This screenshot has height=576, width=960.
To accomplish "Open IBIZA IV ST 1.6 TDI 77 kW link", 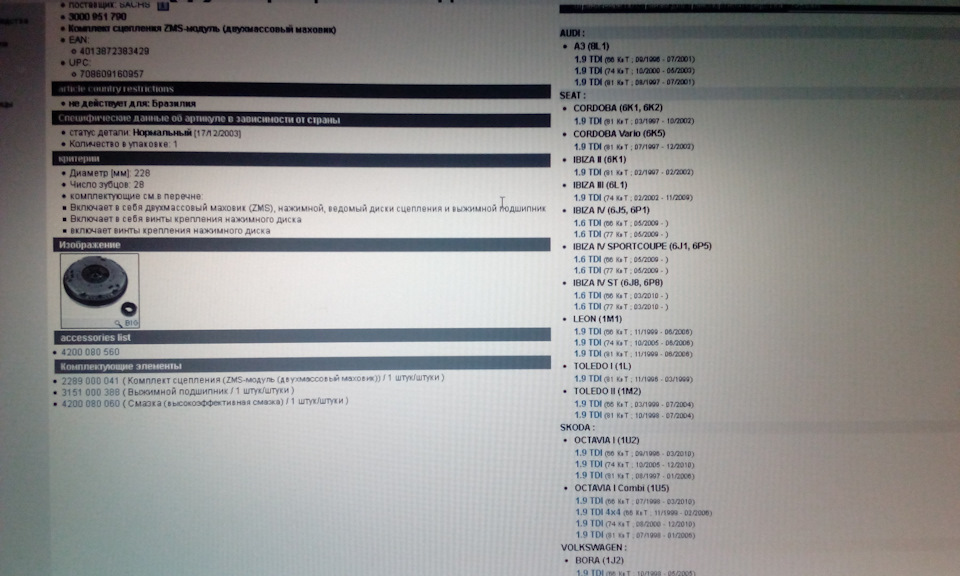I will 587,307.
